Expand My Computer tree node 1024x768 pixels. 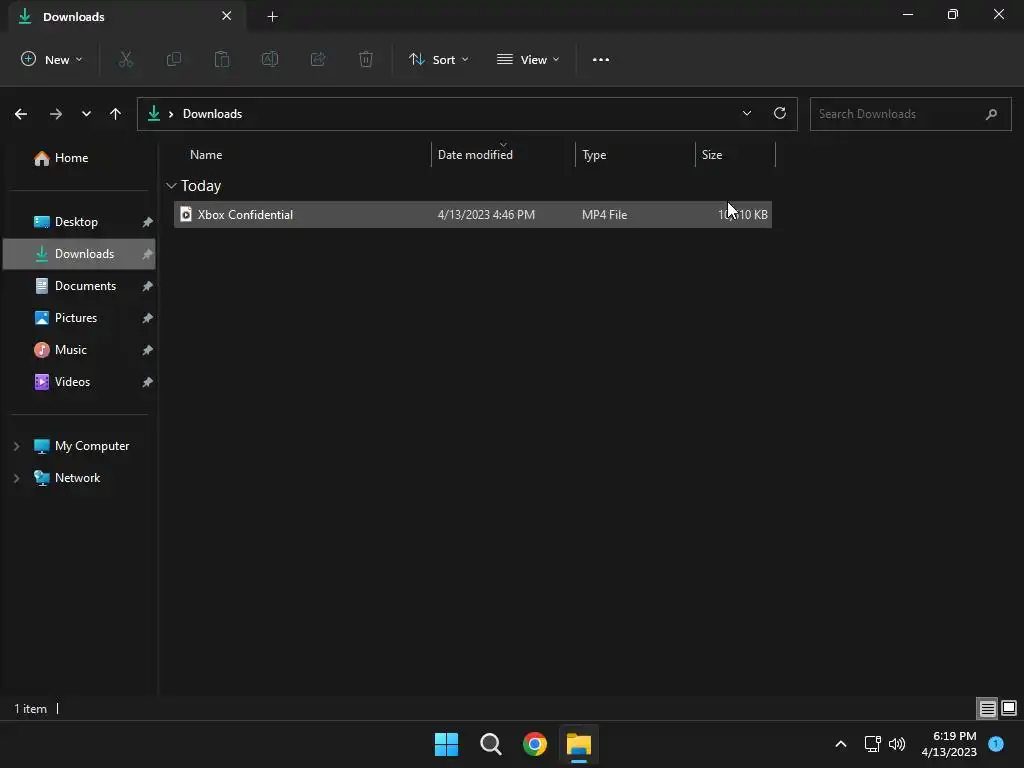click(x=17, y=446)
